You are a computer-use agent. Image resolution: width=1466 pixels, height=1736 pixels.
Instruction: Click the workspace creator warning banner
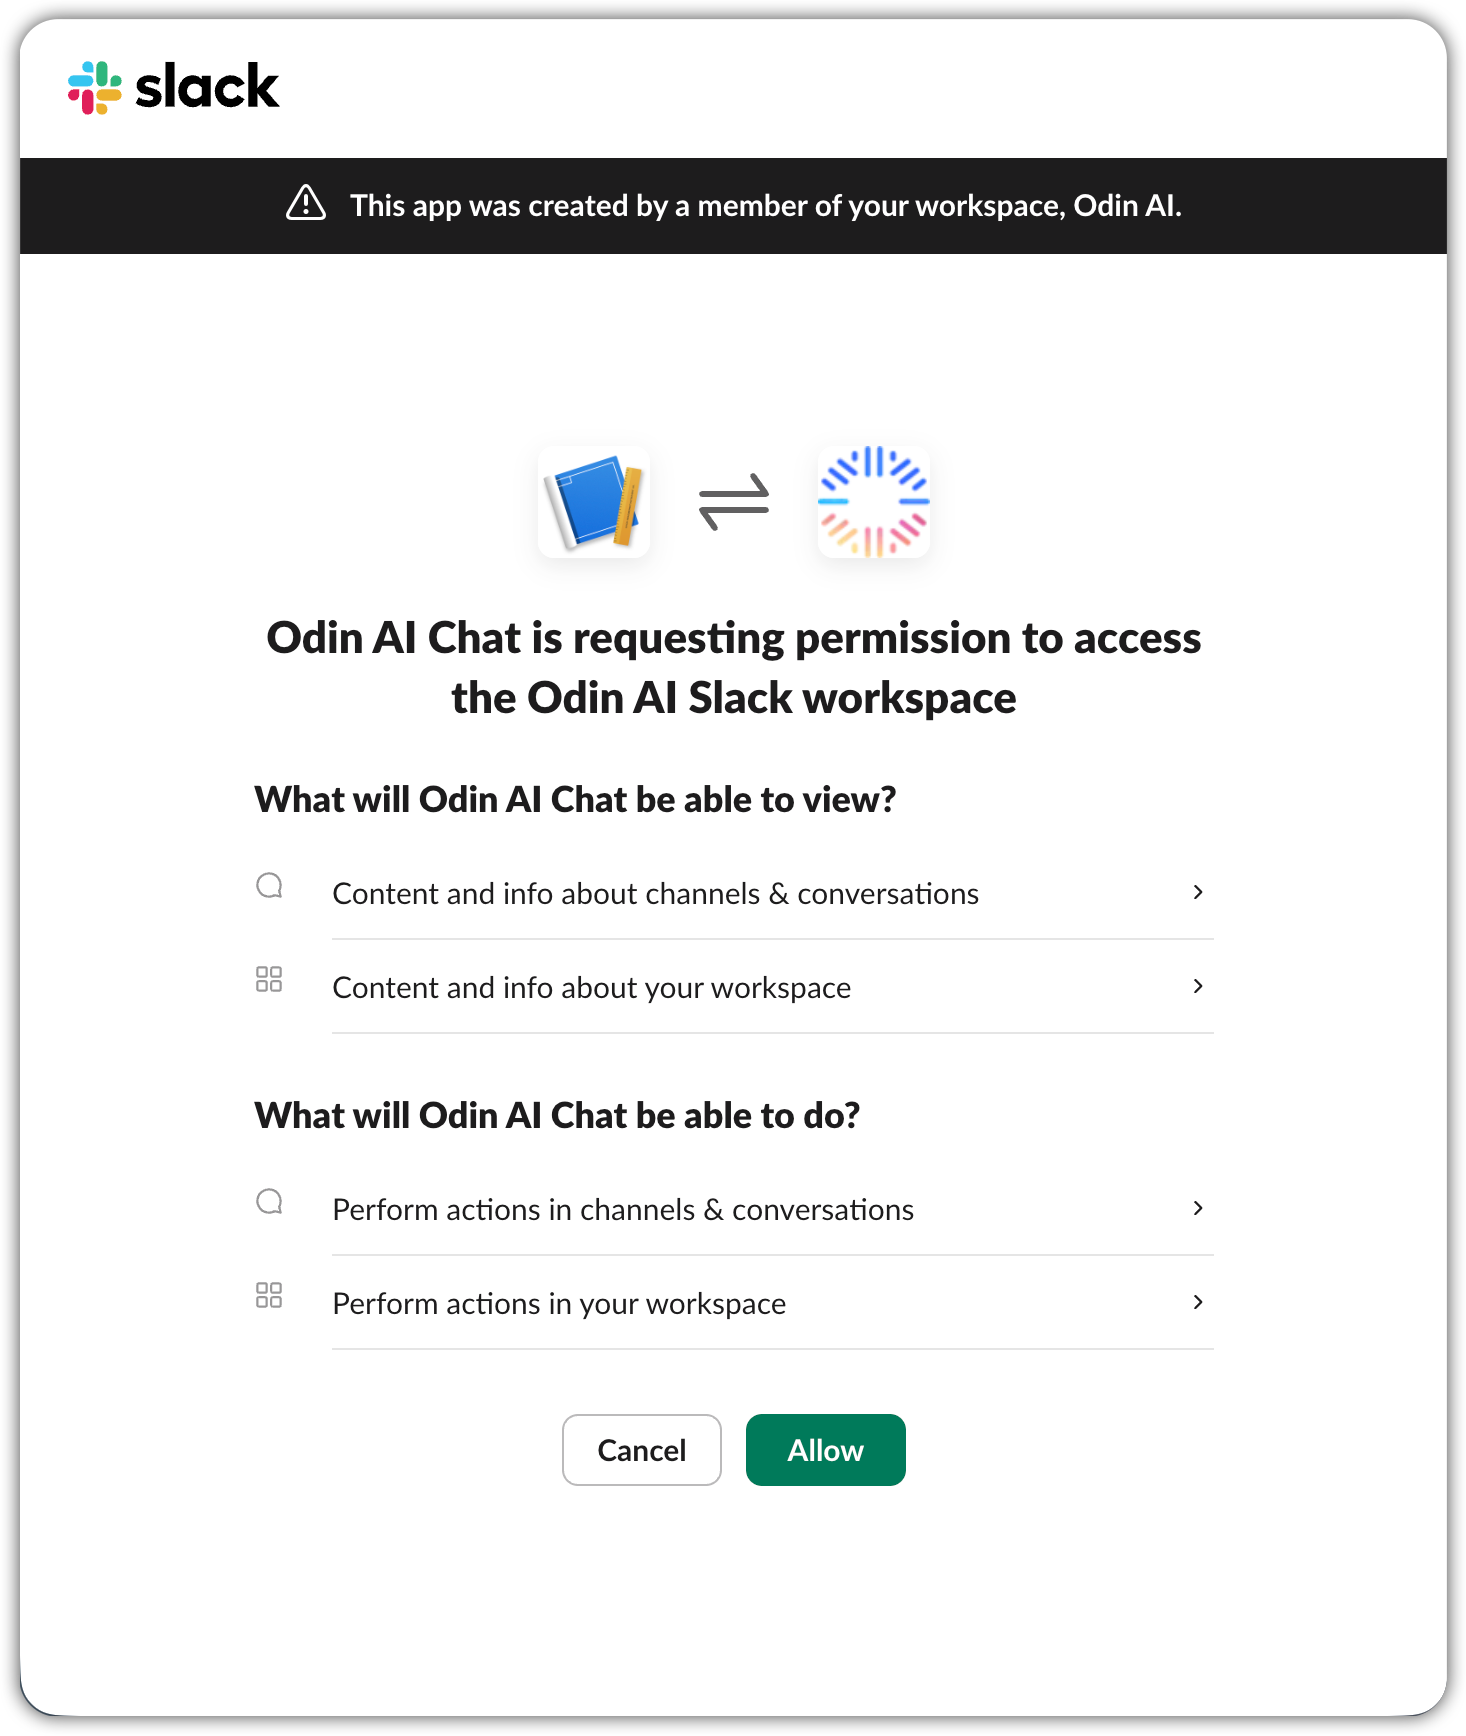(x=733, y=205)
